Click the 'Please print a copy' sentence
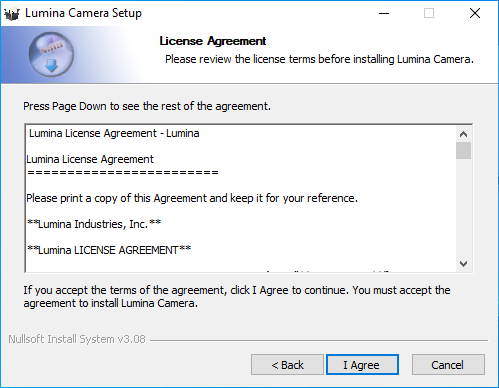Image resolution: width=499 pixels, height=388 pixels. coord(192,198)
